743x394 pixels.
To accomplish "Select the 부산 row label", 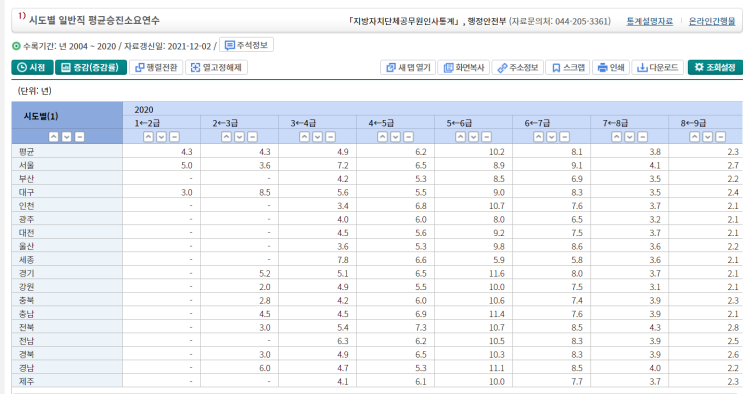I will 27,179.
